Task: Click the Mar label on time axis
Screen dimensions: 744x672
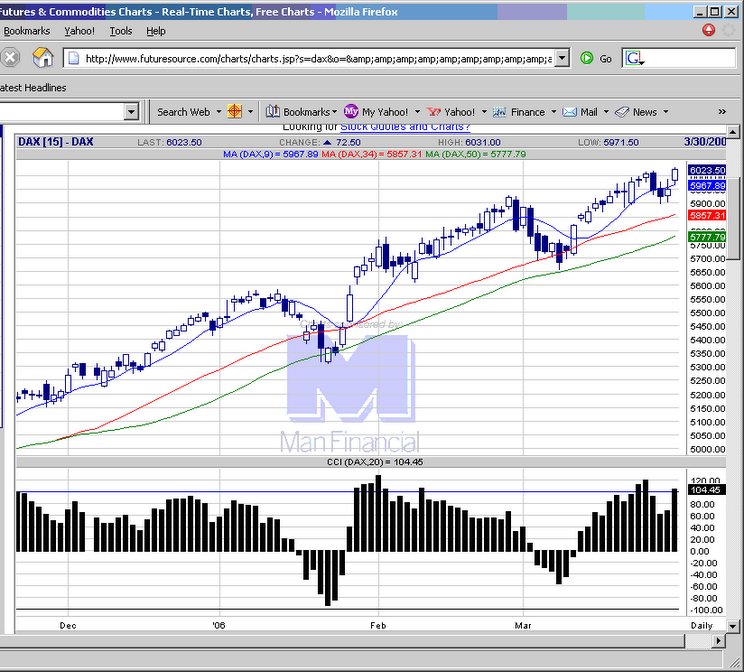Action: pyautogui.click(x=523, y=625)
